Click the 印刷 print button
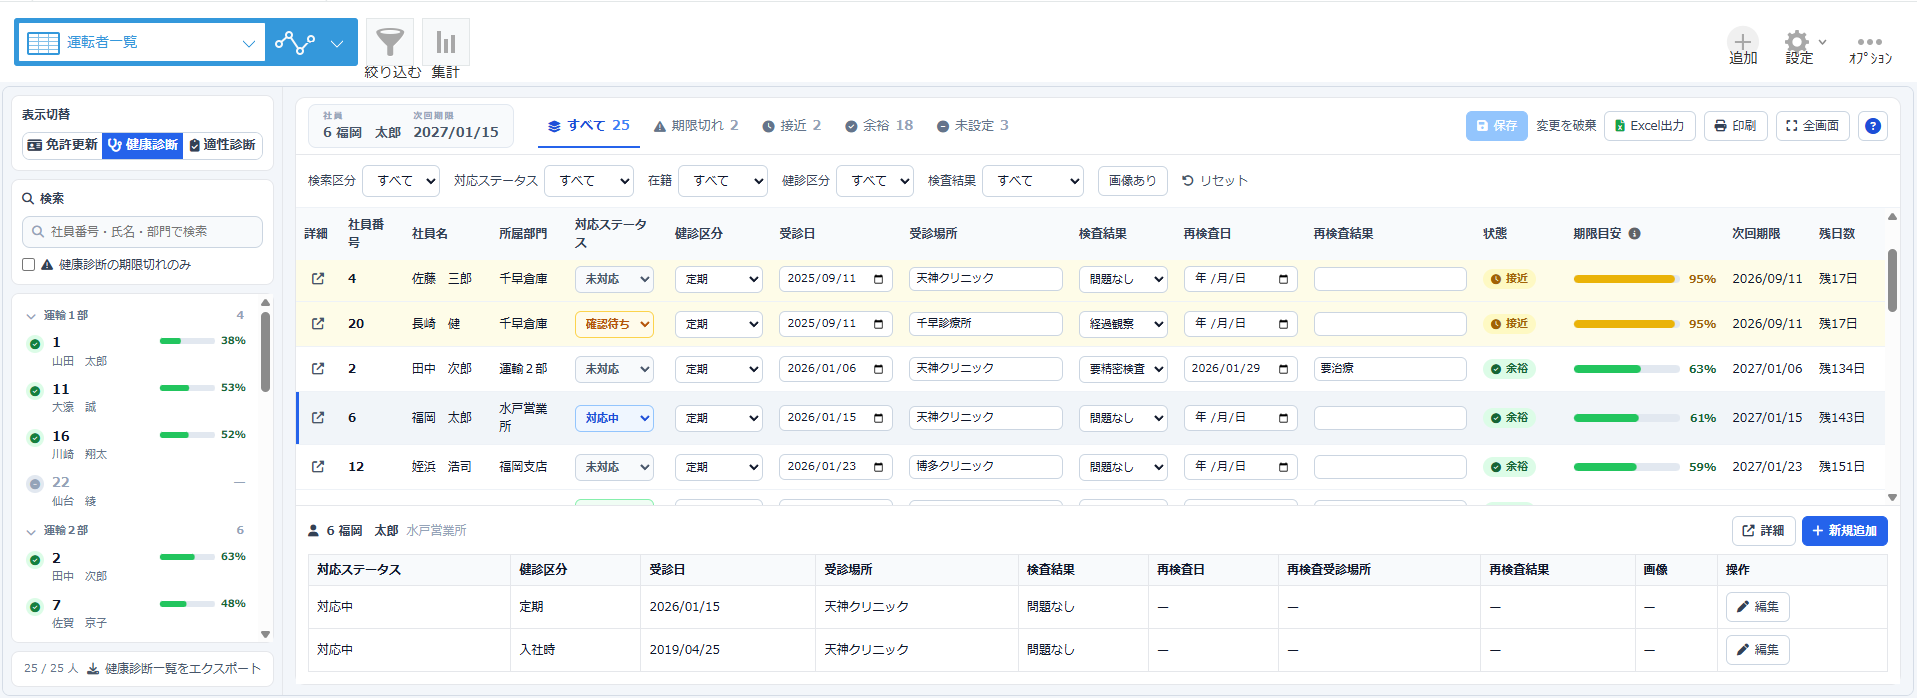 1735,126
